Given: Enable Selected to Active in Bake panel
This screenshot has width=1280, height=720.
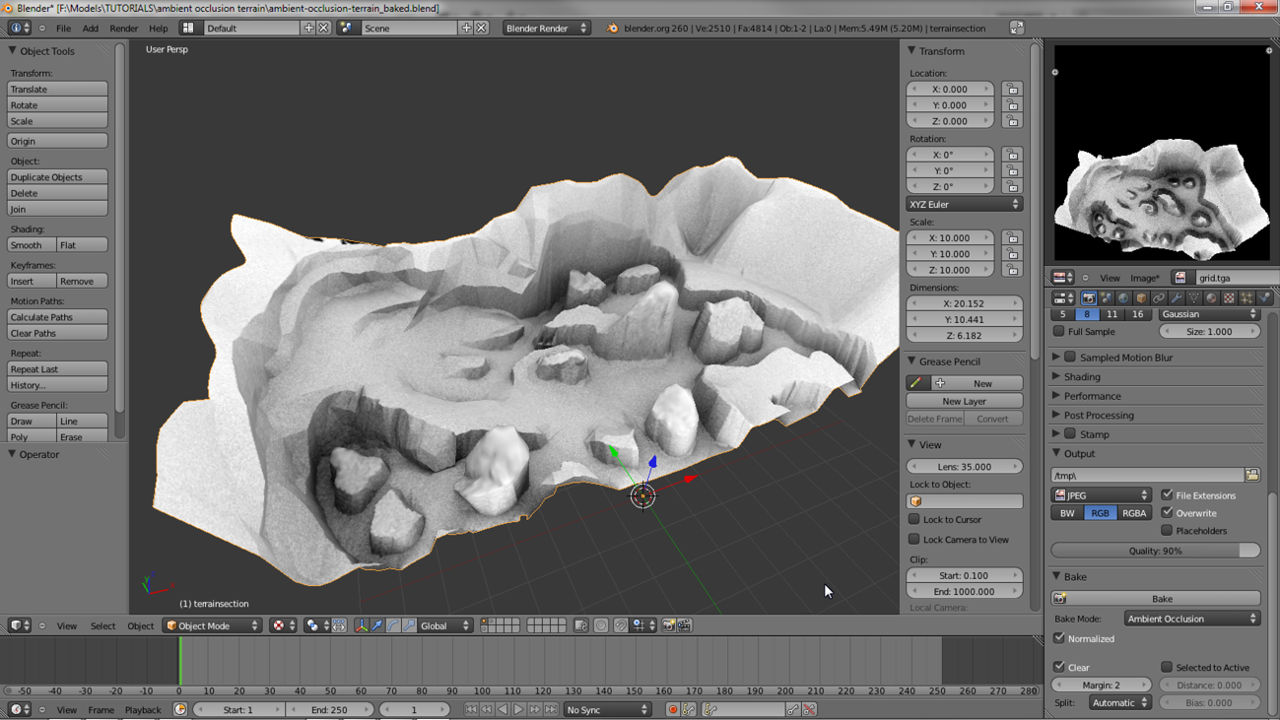Looking at the screenshot, I should (1167, 667).
